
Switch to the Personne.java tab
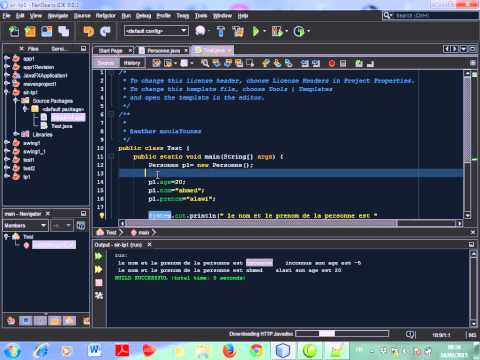click(x=163, y=51)
